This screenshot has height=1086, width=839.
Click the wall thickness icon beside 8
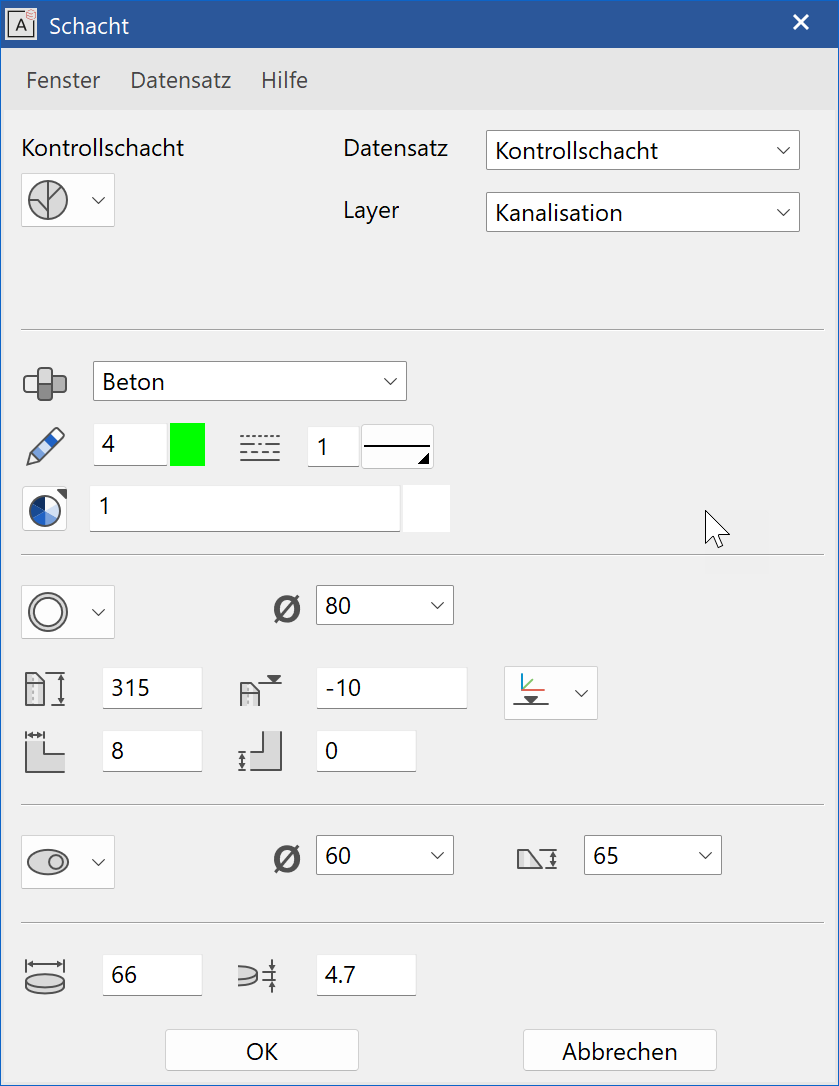(45, 751)
